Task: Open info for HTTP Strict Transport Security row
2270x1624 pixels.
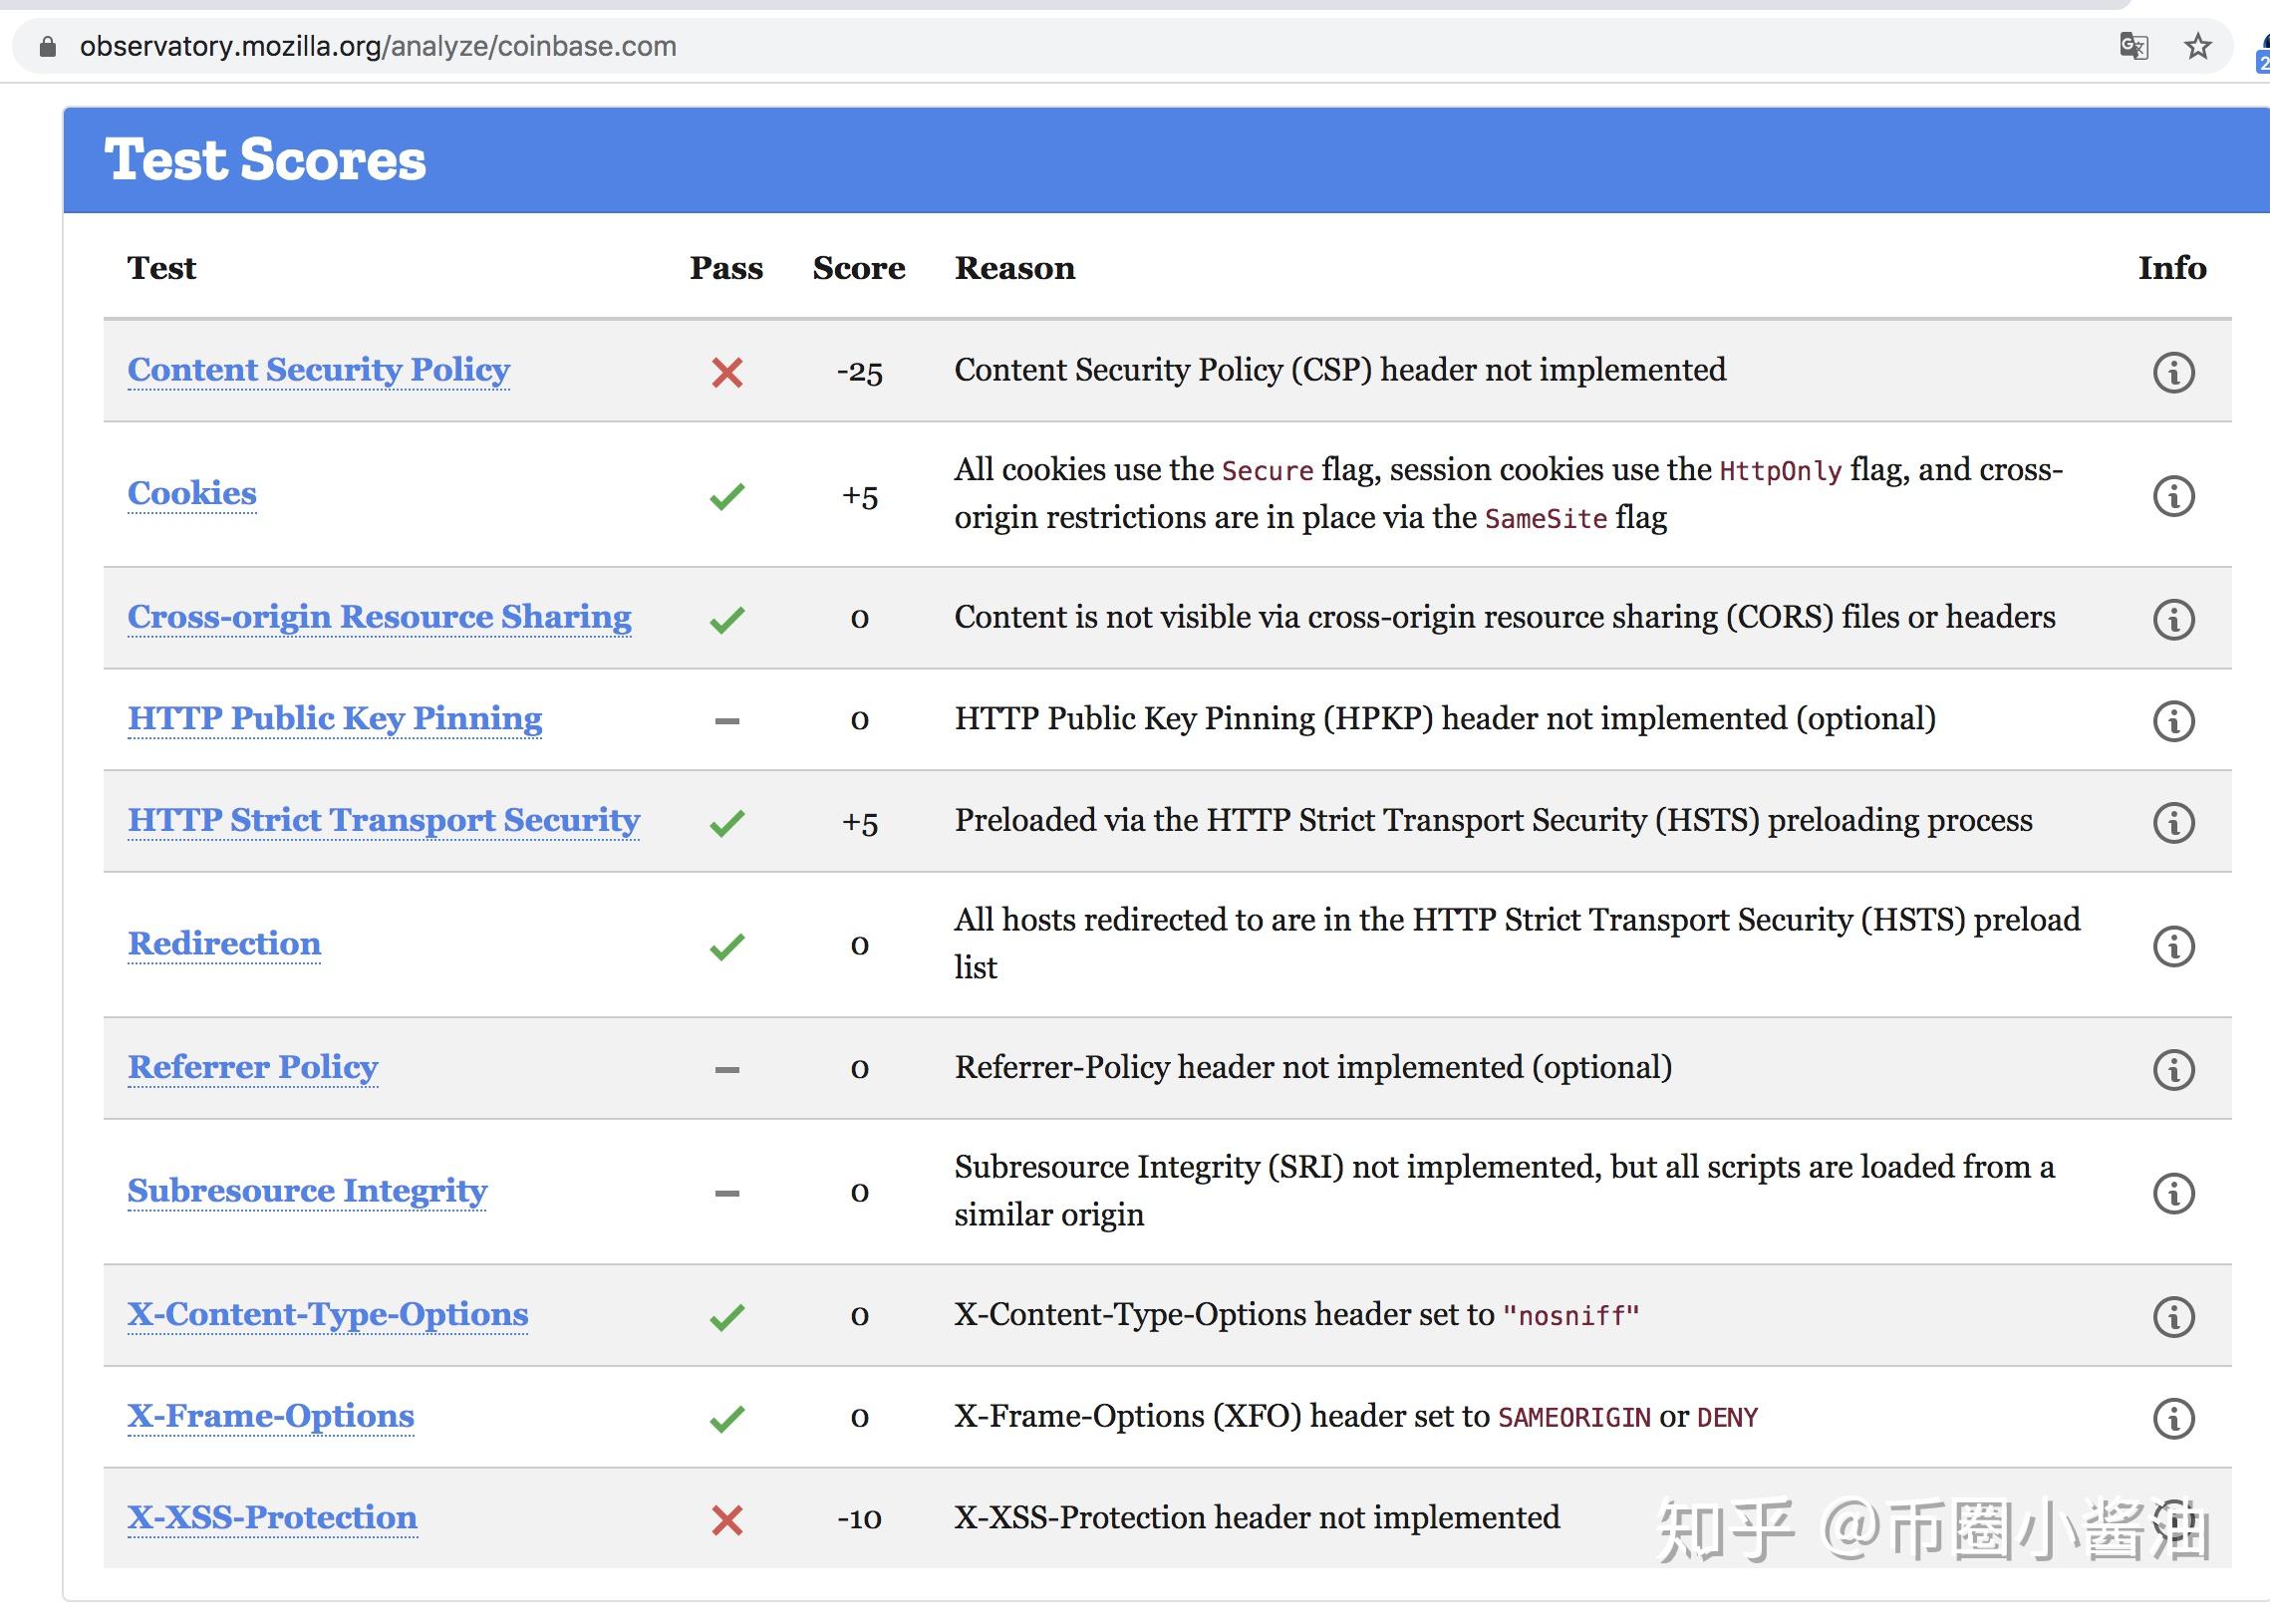Action: click(2173, 822)
